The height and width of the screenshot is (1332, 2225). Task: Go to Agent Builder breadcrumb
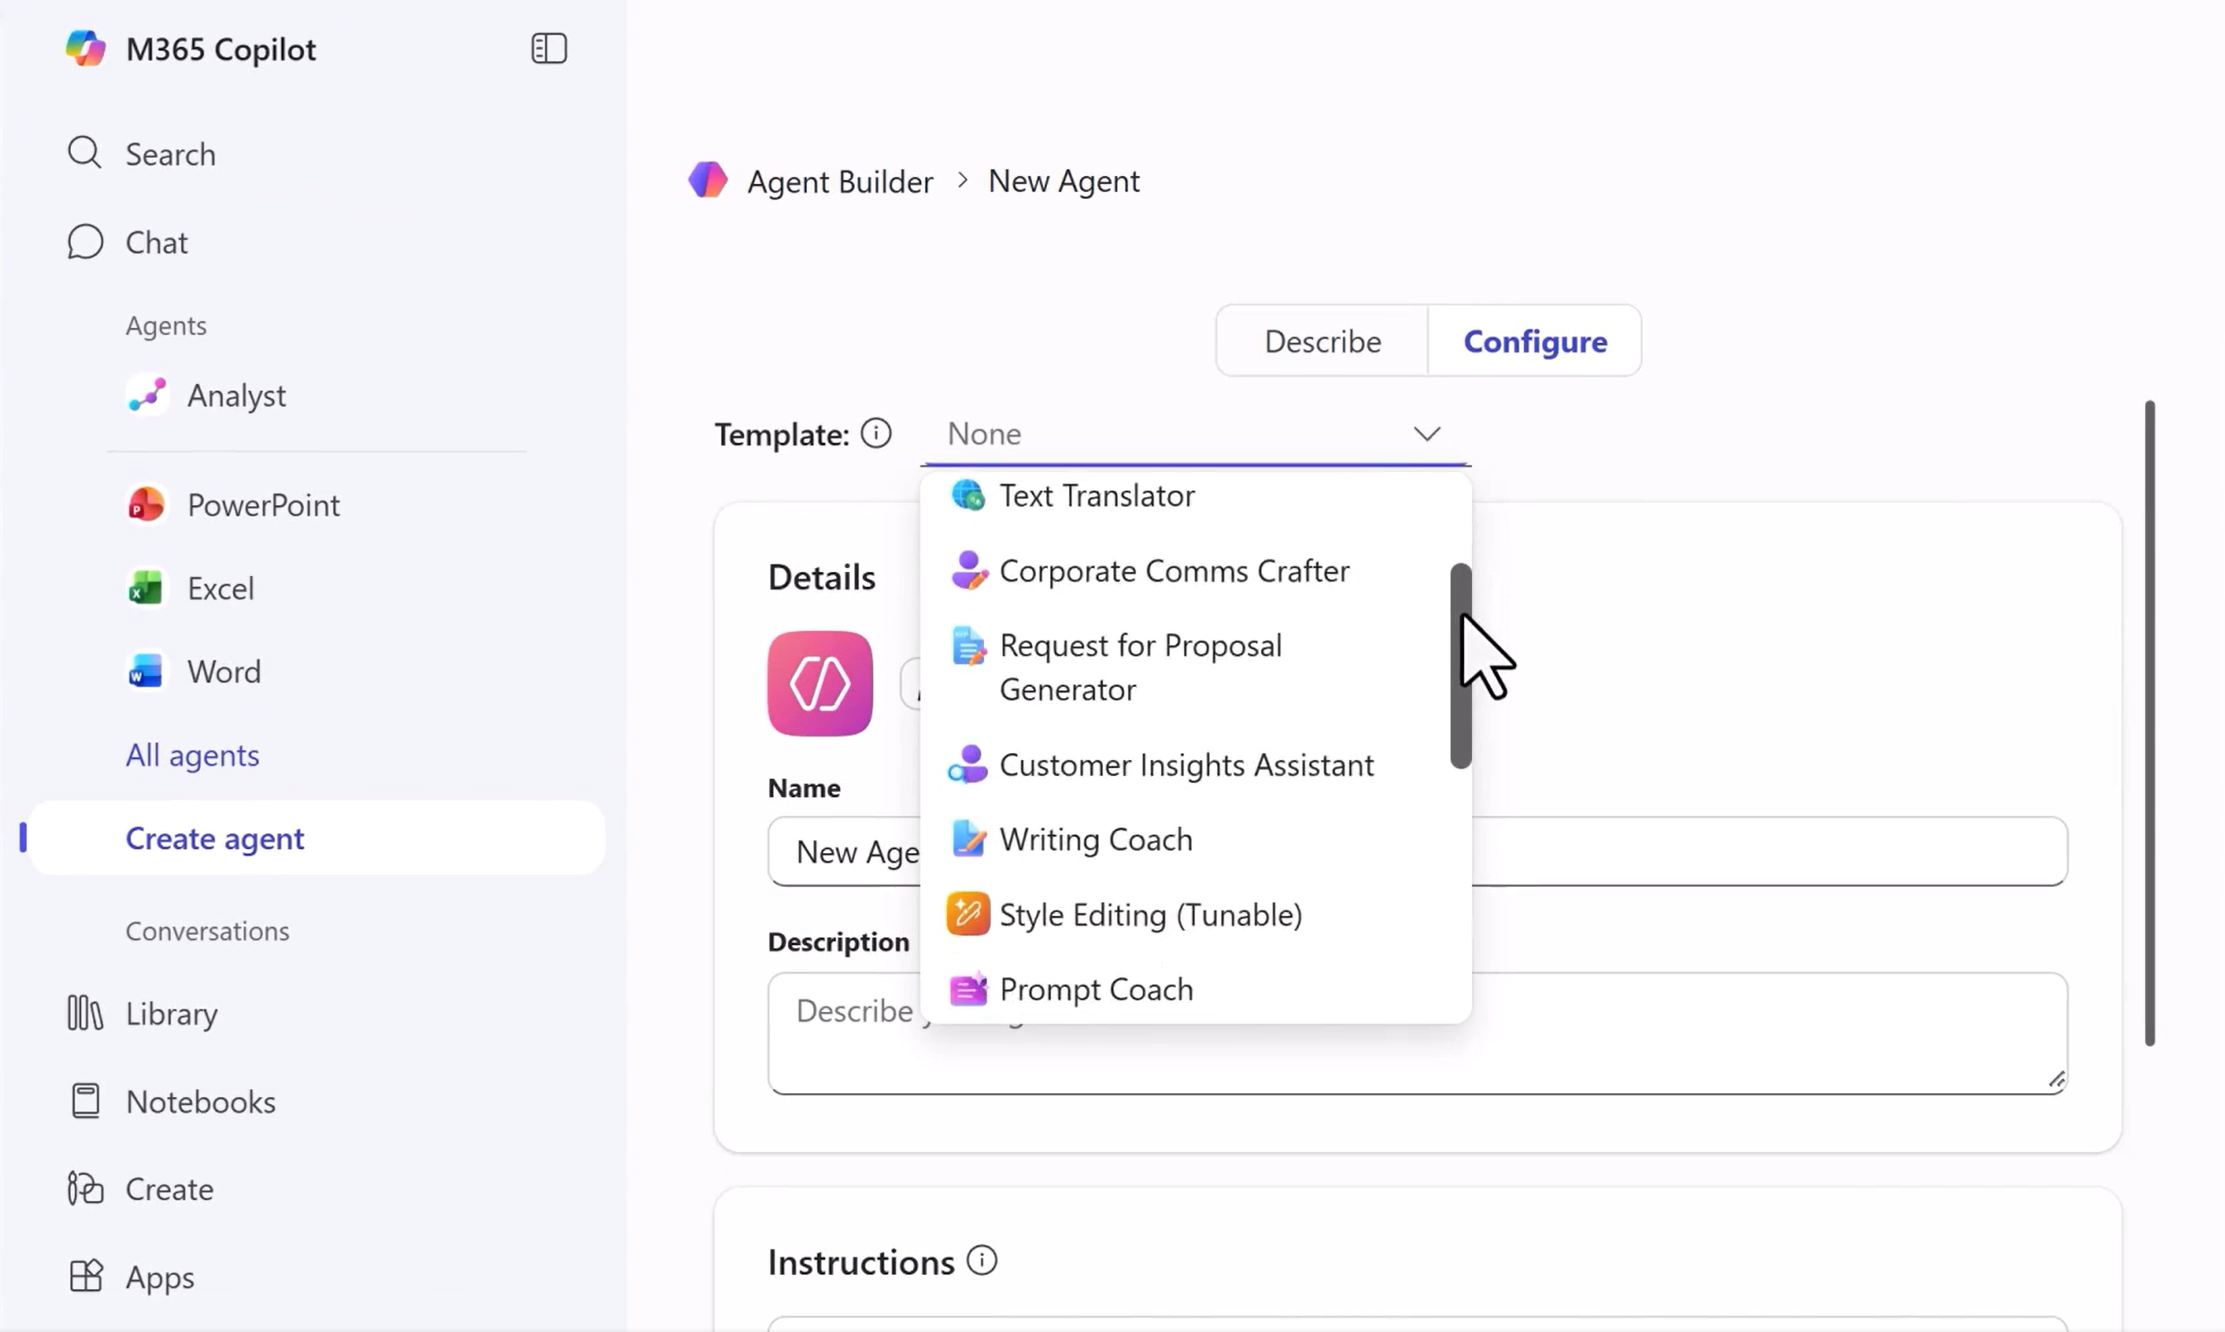[x=840, y=181]
